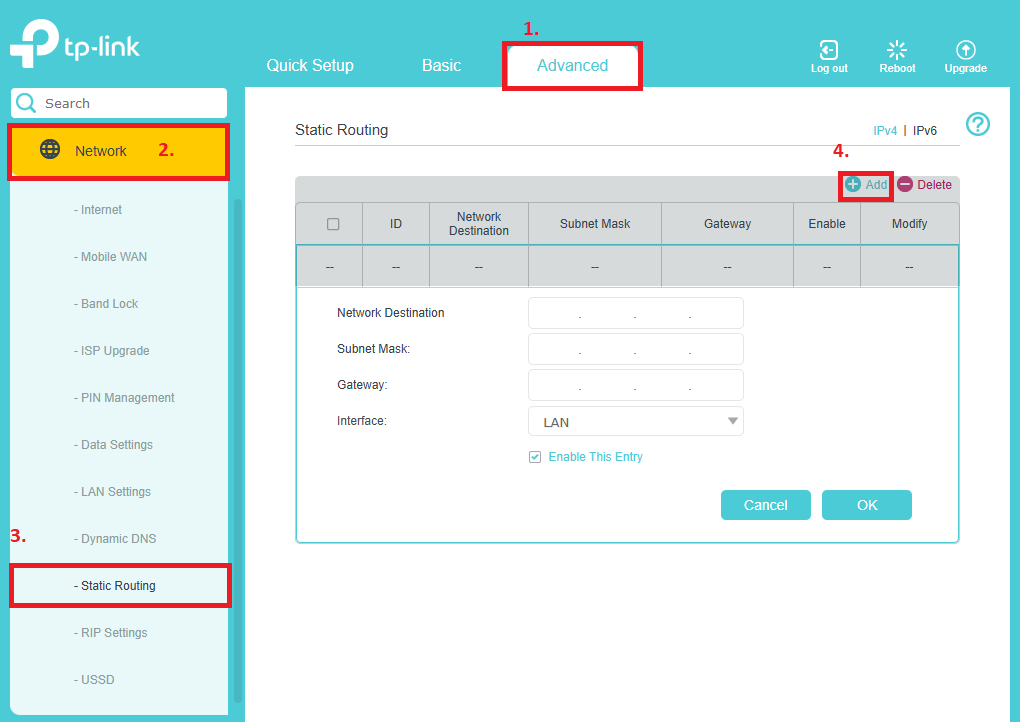The height and width of the screenshot is (722, 1020).
Task: Open the Quick Setup tab
Action: pyautogui.click(x=310, y=66)
